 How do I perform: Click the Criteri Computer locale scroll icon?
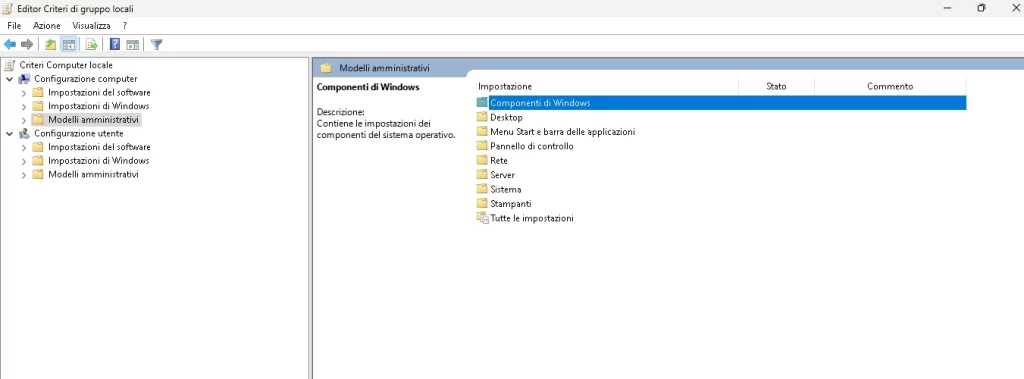click(10, 65)
